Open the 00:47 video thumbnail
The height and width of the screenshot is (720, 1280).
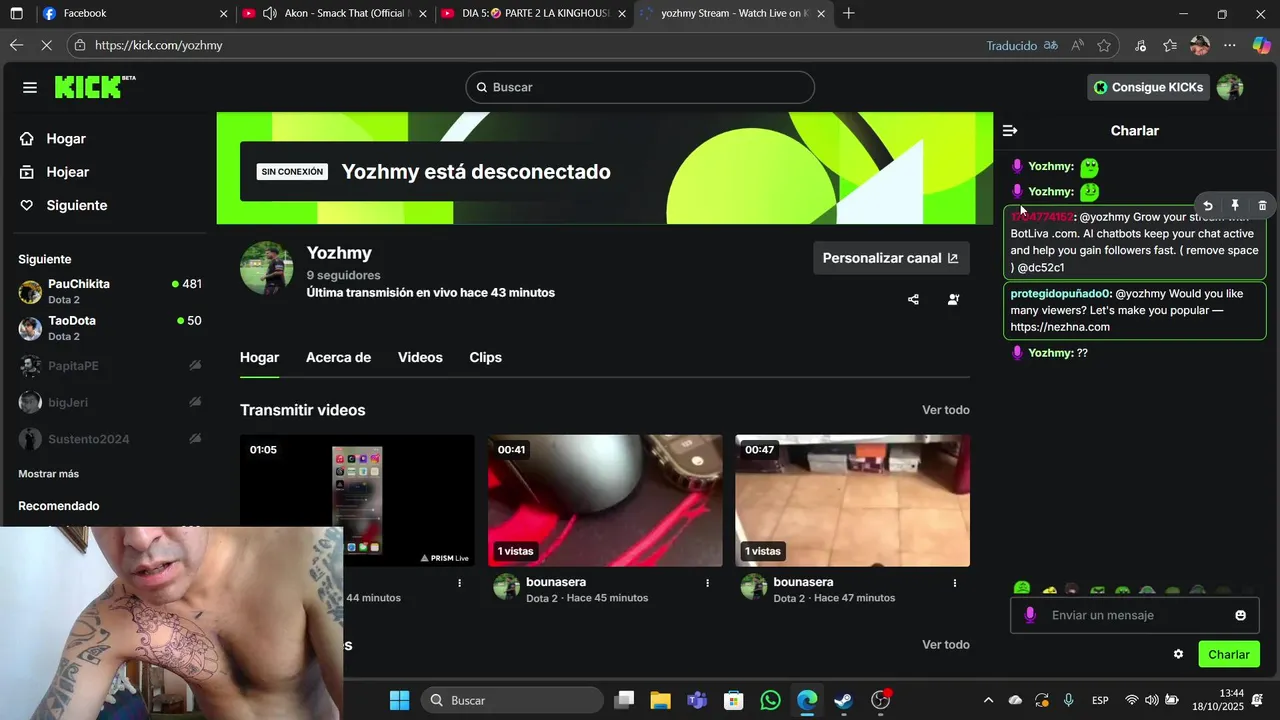(x=852, y=500)
